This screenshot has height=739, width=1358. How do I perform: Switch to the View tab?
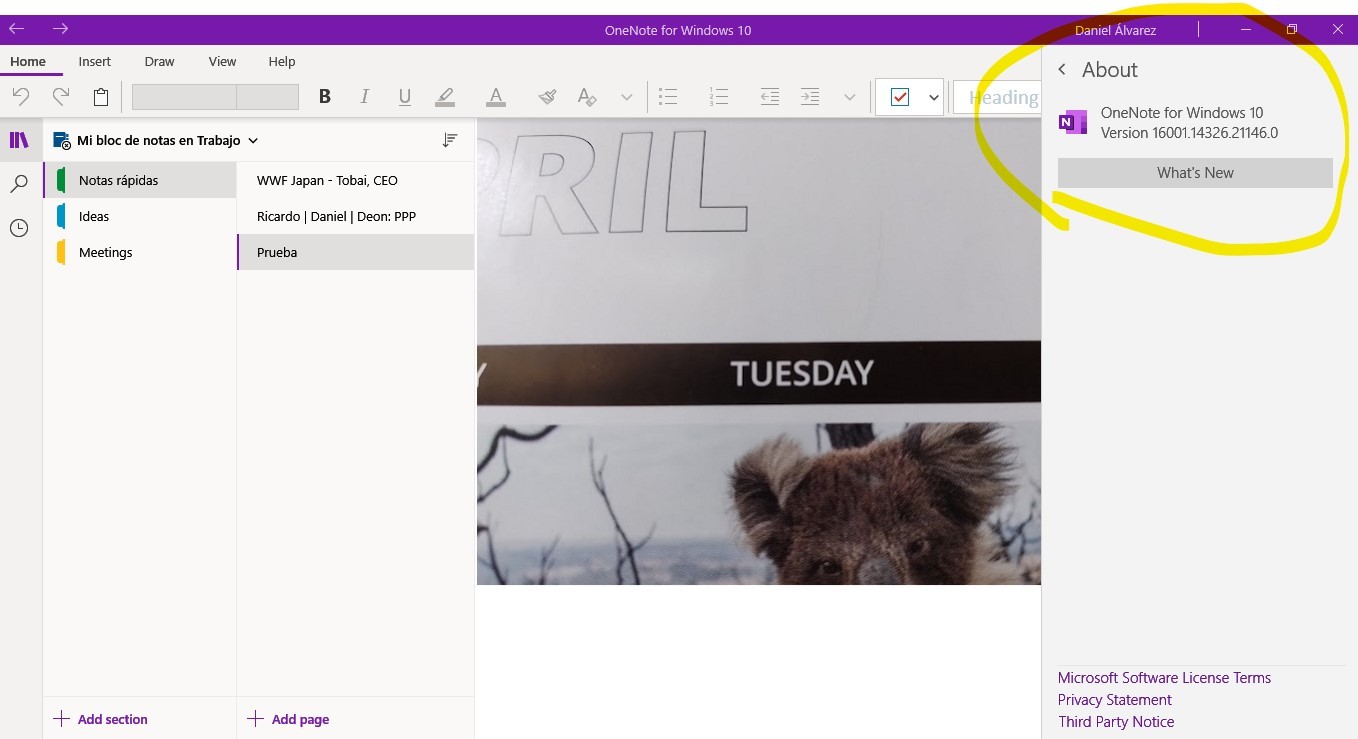222,61
